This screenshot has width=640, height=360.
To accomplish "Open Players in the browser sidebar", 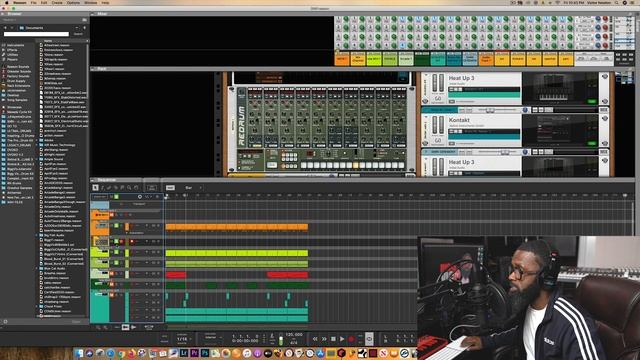I will pyautogui.click(x=12, y=59).
